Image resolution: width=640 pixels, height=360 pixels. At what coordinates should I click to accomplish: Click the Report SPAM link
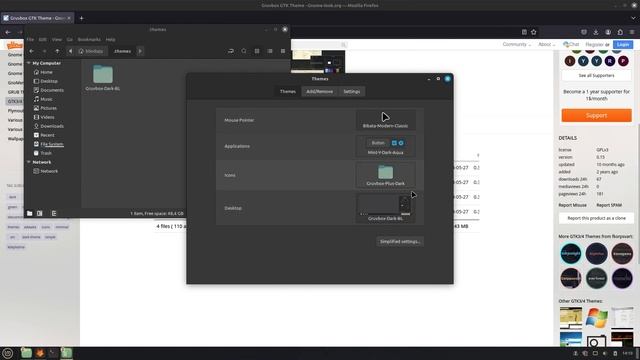(609, 205)
